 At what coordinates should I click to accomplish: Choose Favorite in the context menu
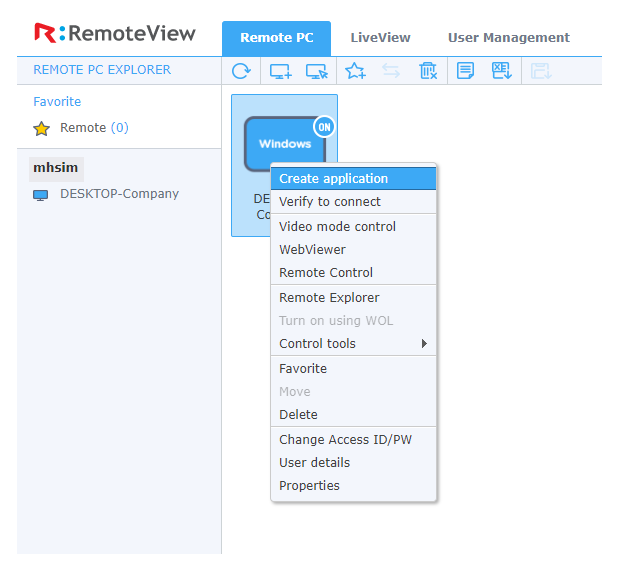(353, 368)
